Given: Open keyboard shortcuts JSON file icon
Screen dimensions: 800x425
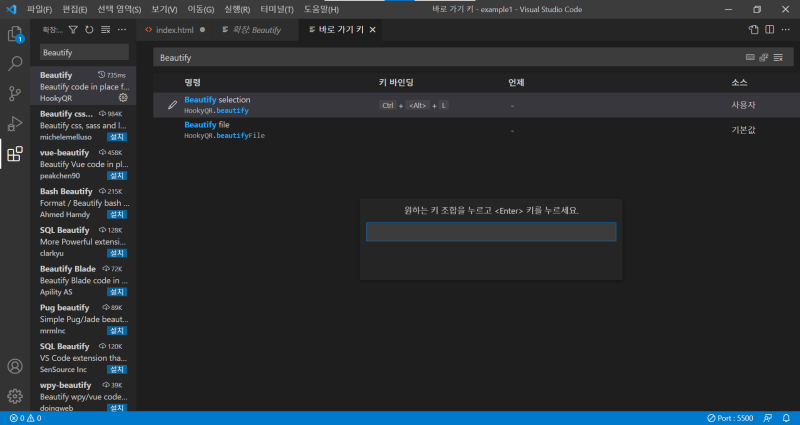Looking at the screenshot, I should pyautogui.click(x=754, y=30).
